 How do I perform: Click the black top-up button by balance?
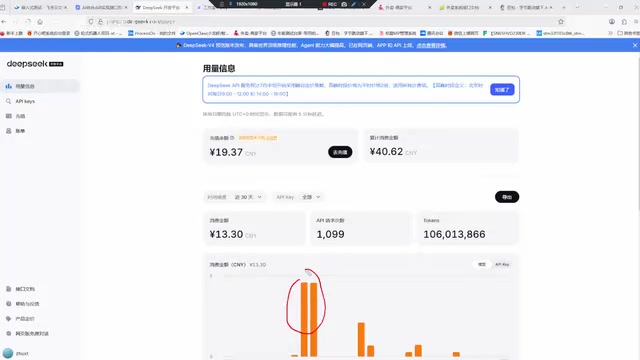pyautogui.click(x=340, y=152)
